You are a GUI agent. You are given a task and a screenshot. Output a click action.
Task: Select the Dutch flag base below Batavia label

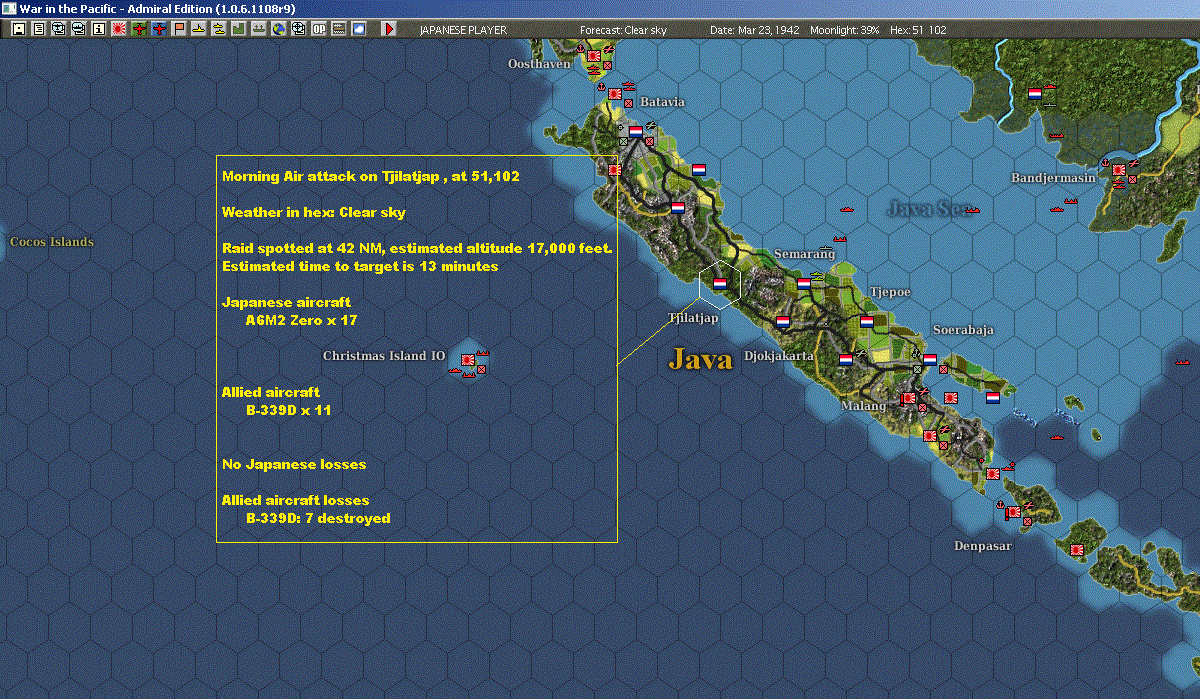coord(635,131)
